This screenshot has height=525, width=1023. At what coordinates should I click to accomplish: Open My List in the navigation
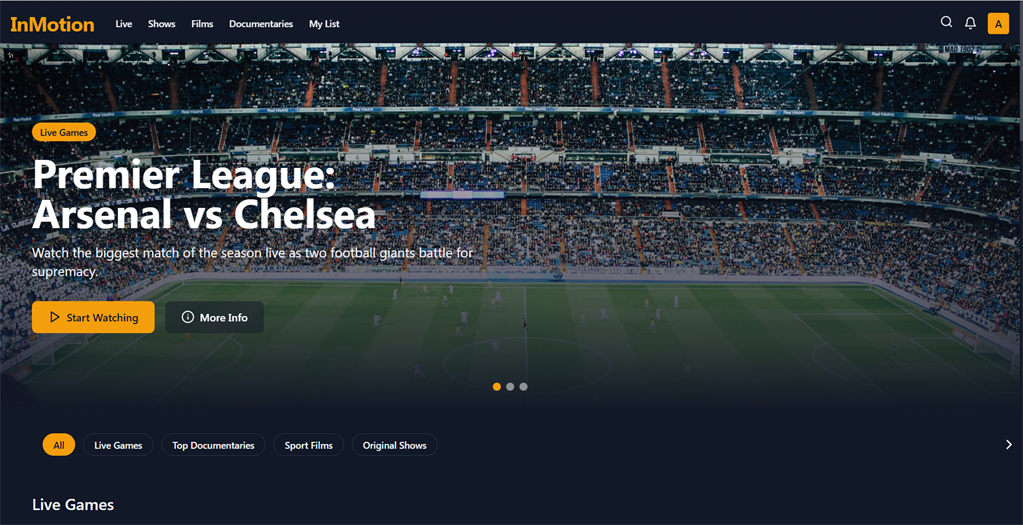pos(324,24)
